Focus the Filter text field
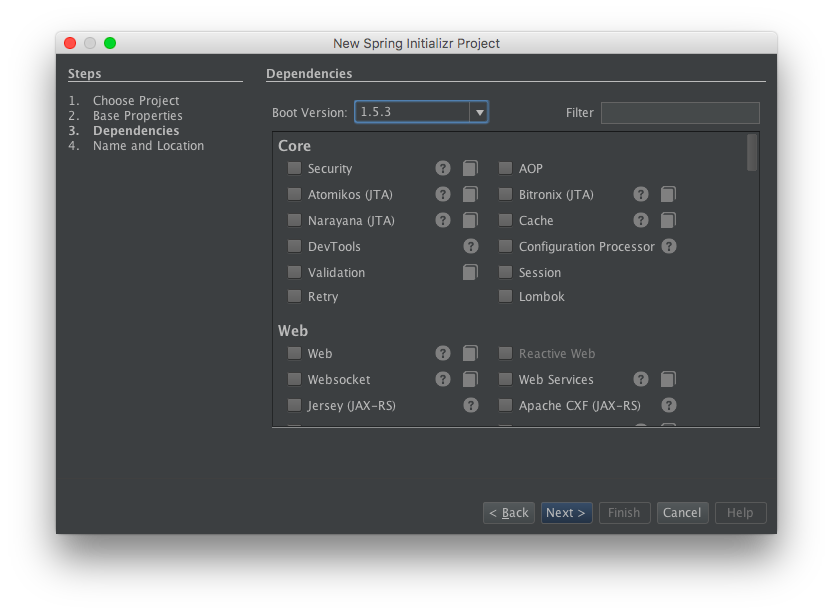 tap(680, 113)
